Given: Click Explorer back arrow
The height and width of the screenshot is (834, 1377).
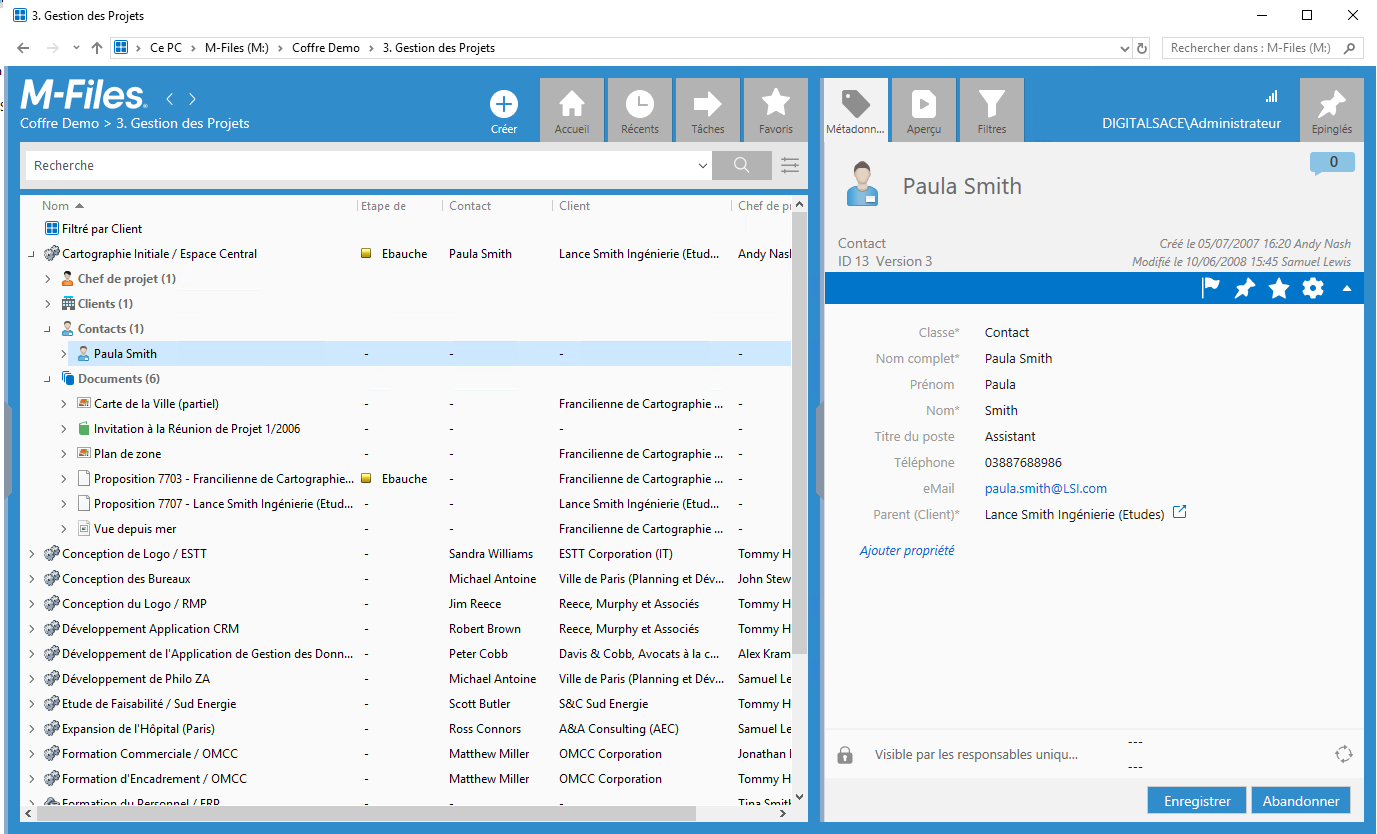Looking at the screenshot, I should point(23,48).
